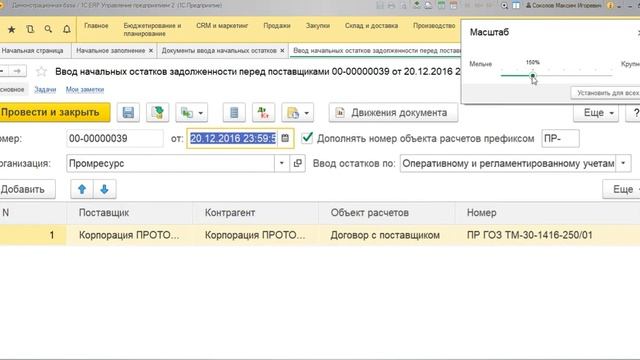
Task: Open the Главное section
Action: pyautogui.click(x=96, y=26)
